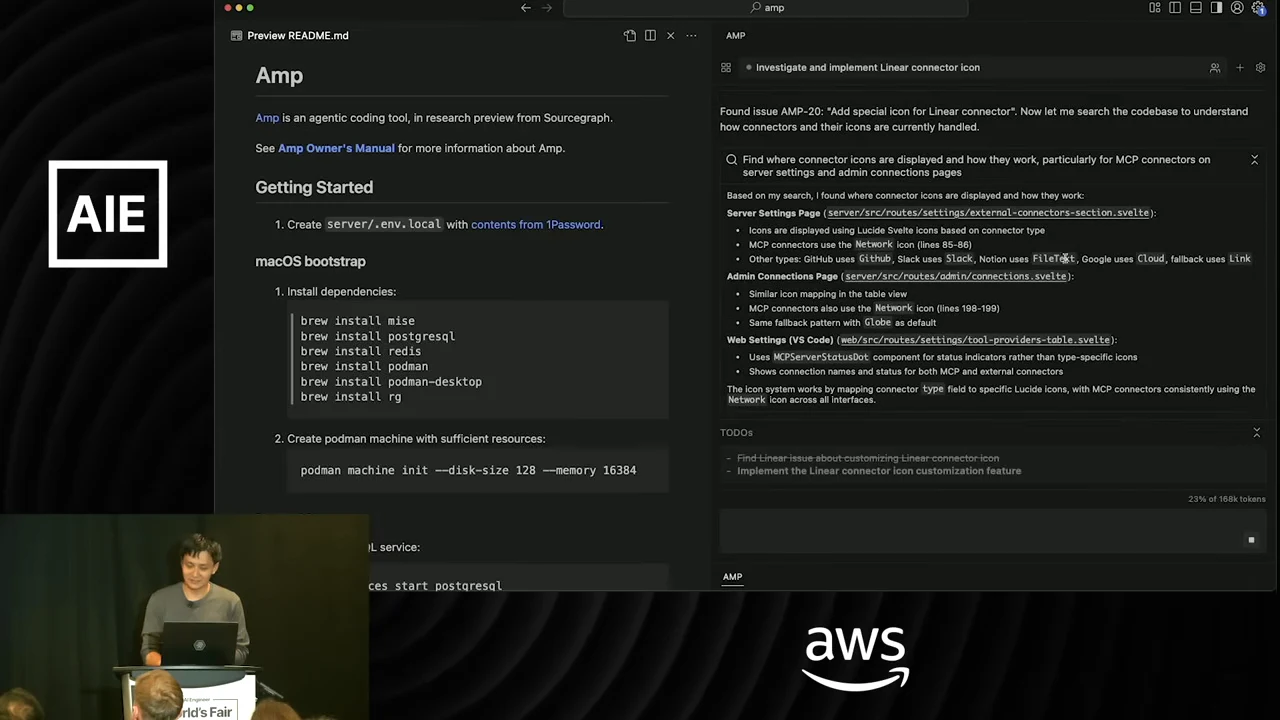Click the 23% of 168k tokens indicator

click(x=1227, y=499)
